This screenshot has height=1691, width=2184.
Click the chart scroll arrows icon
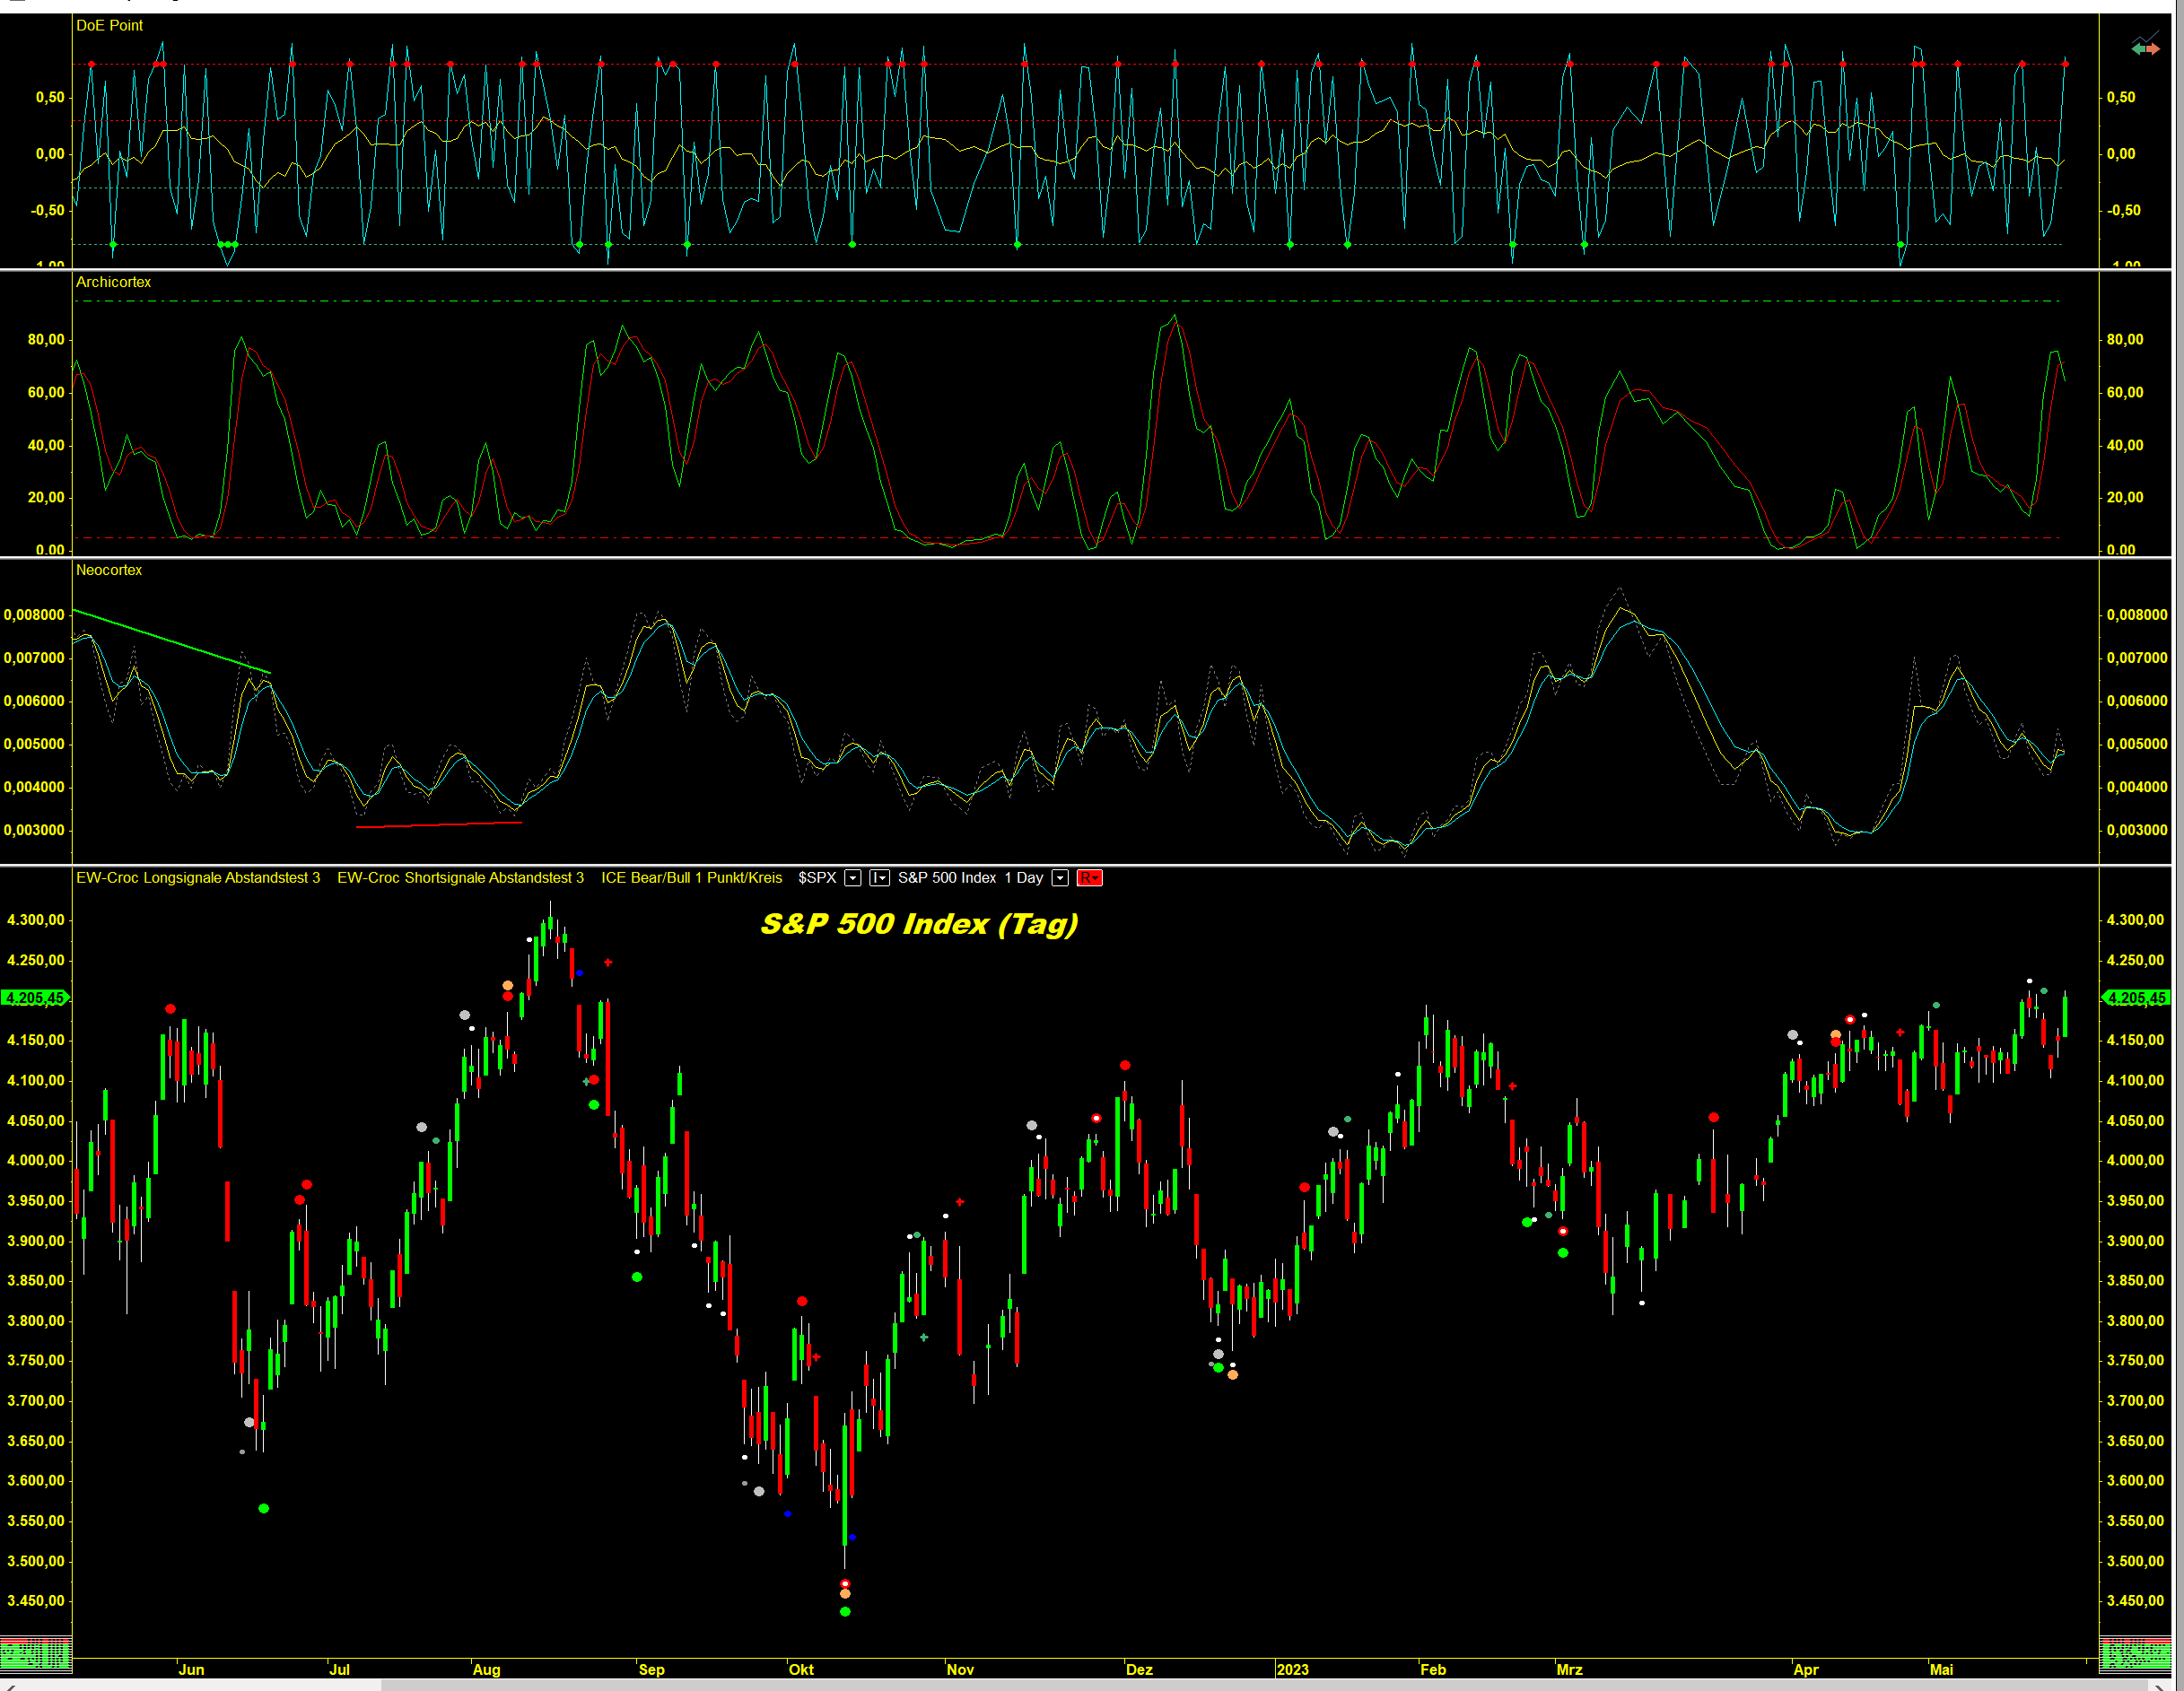pyautogui.click(x=2145, y=46)
